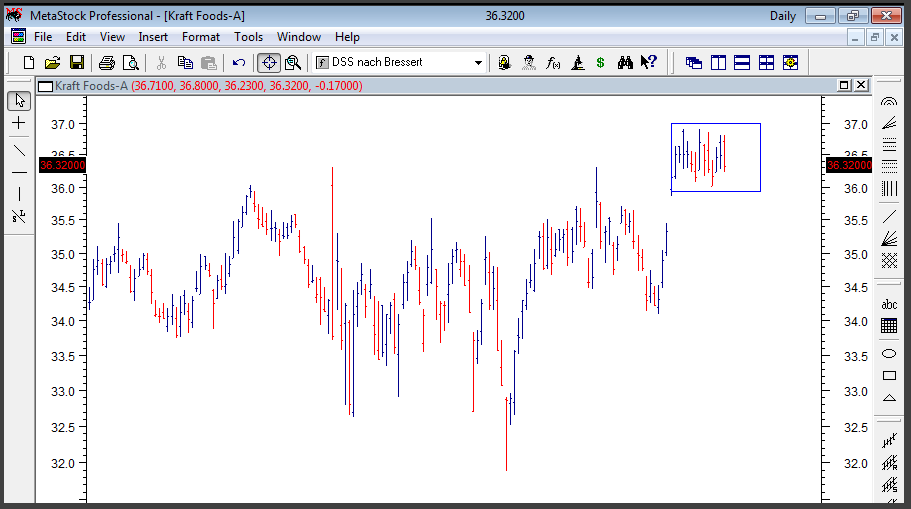
Task: Select the Gann grid tool
Action: pyautogui.click(x=889, y=260)
